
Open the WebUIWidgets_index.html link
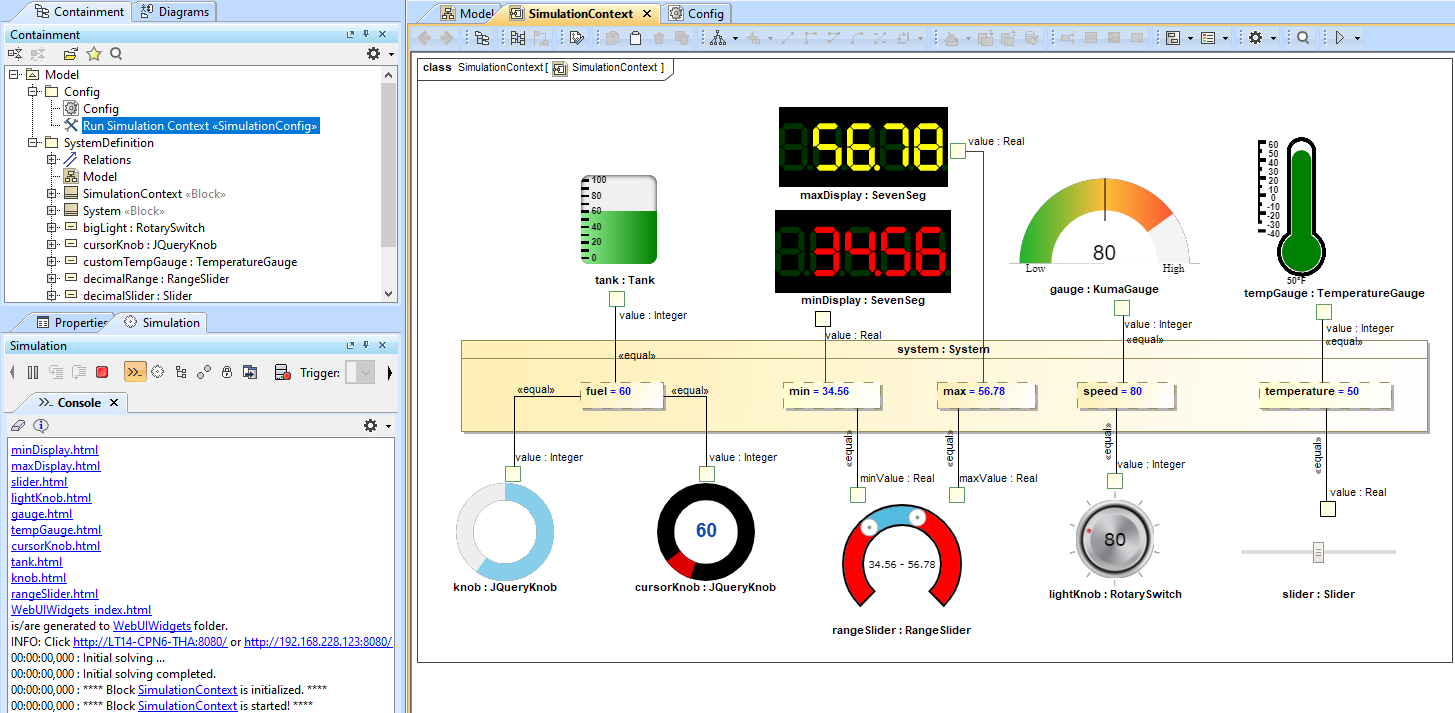click(x=81, y=610)
